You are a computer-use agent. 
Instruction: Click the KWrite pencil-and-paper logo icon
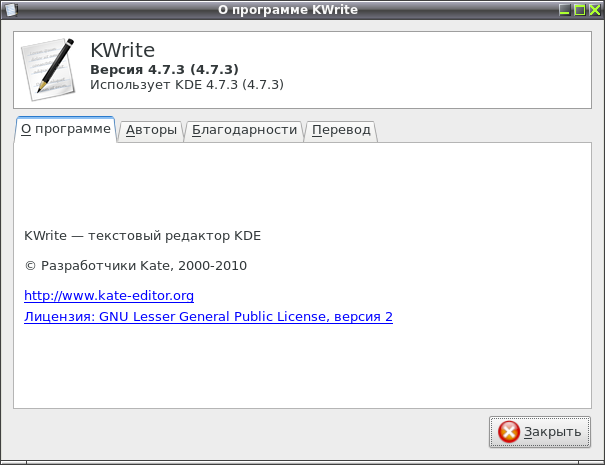pyautogui.click(x=48, y=69)
